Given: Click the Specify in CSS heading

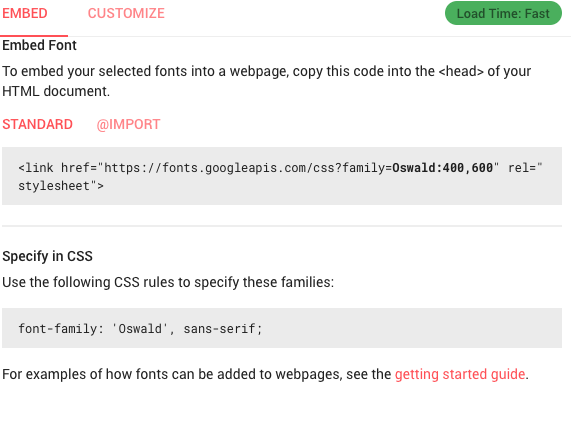Looking at the screenshot, I should [47, 256].
